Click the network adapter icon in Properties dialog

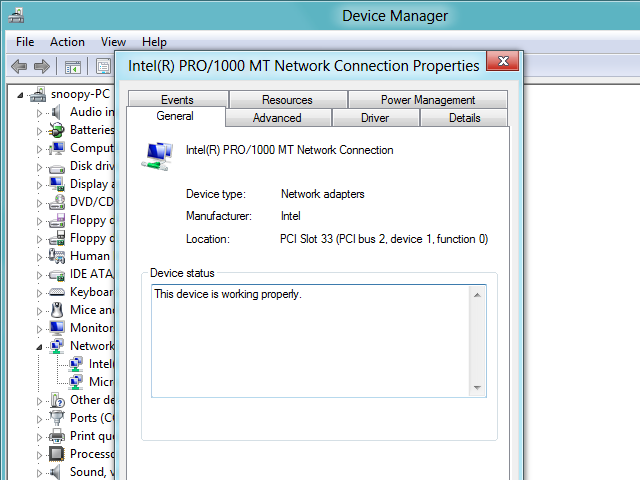tap(157, 157)
